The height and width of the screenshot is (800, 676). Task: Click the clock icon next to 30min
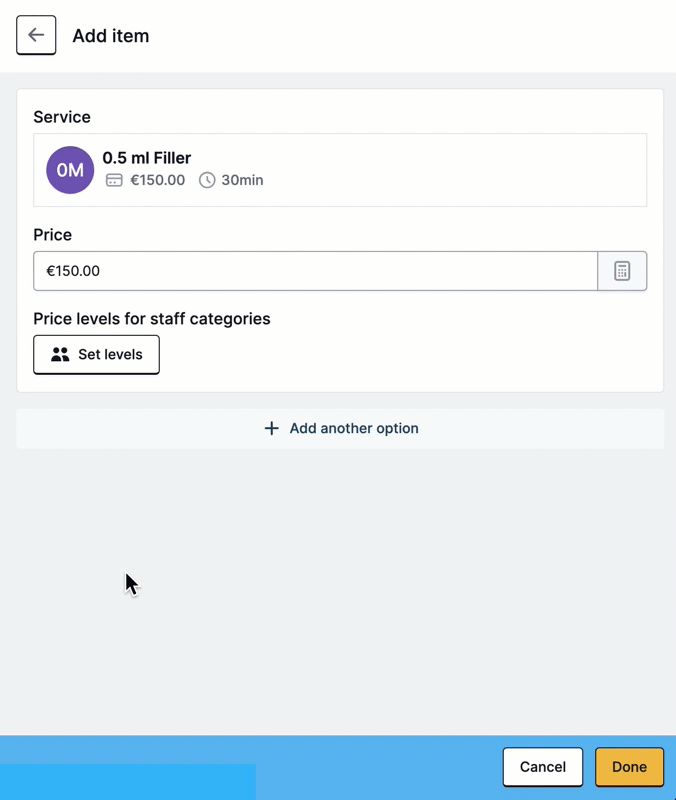click(207, 180)
